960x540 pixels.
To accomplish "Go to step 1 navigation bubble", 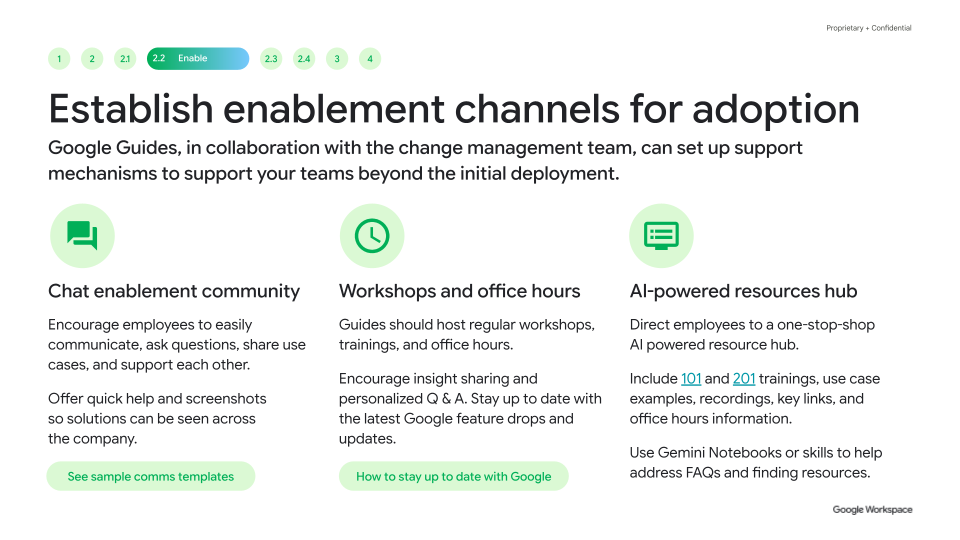I will click(59, 59).
